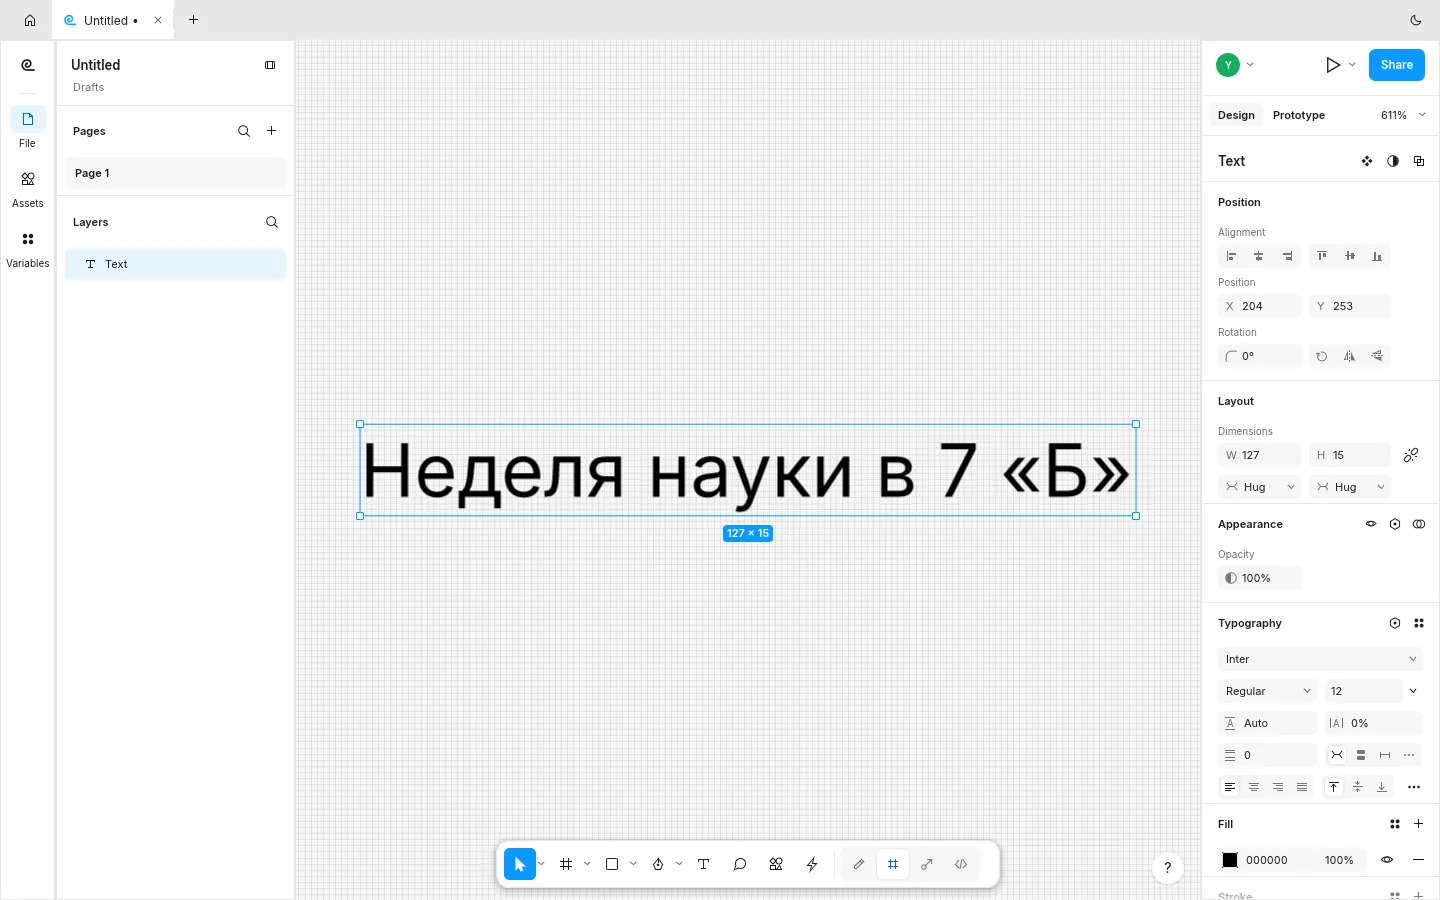The image size is (1440, 900).
Task: Toggle layer visibility in Appearance
Action: (x=1371, y=524)
